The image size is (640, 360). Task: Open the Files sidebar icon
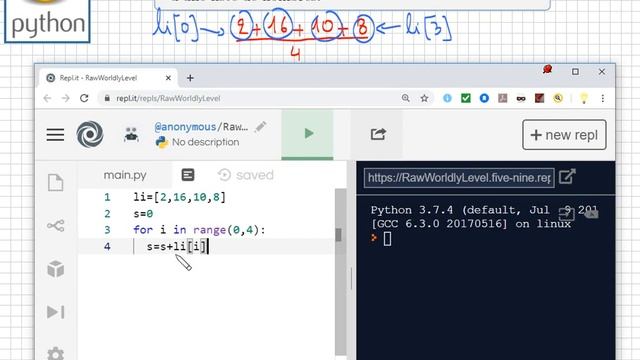pos(56,182)
